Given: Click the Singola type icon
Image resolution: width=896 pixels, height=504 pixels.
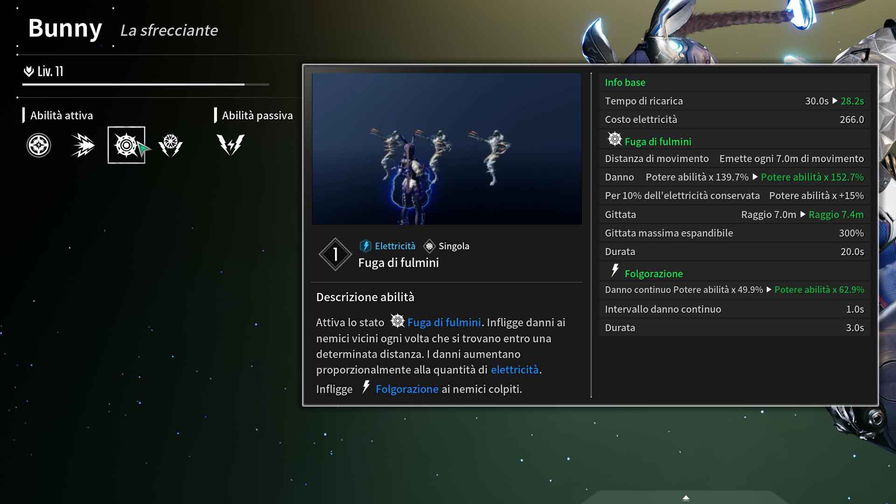Looking at the screenshot, I should tap(429, 246).
